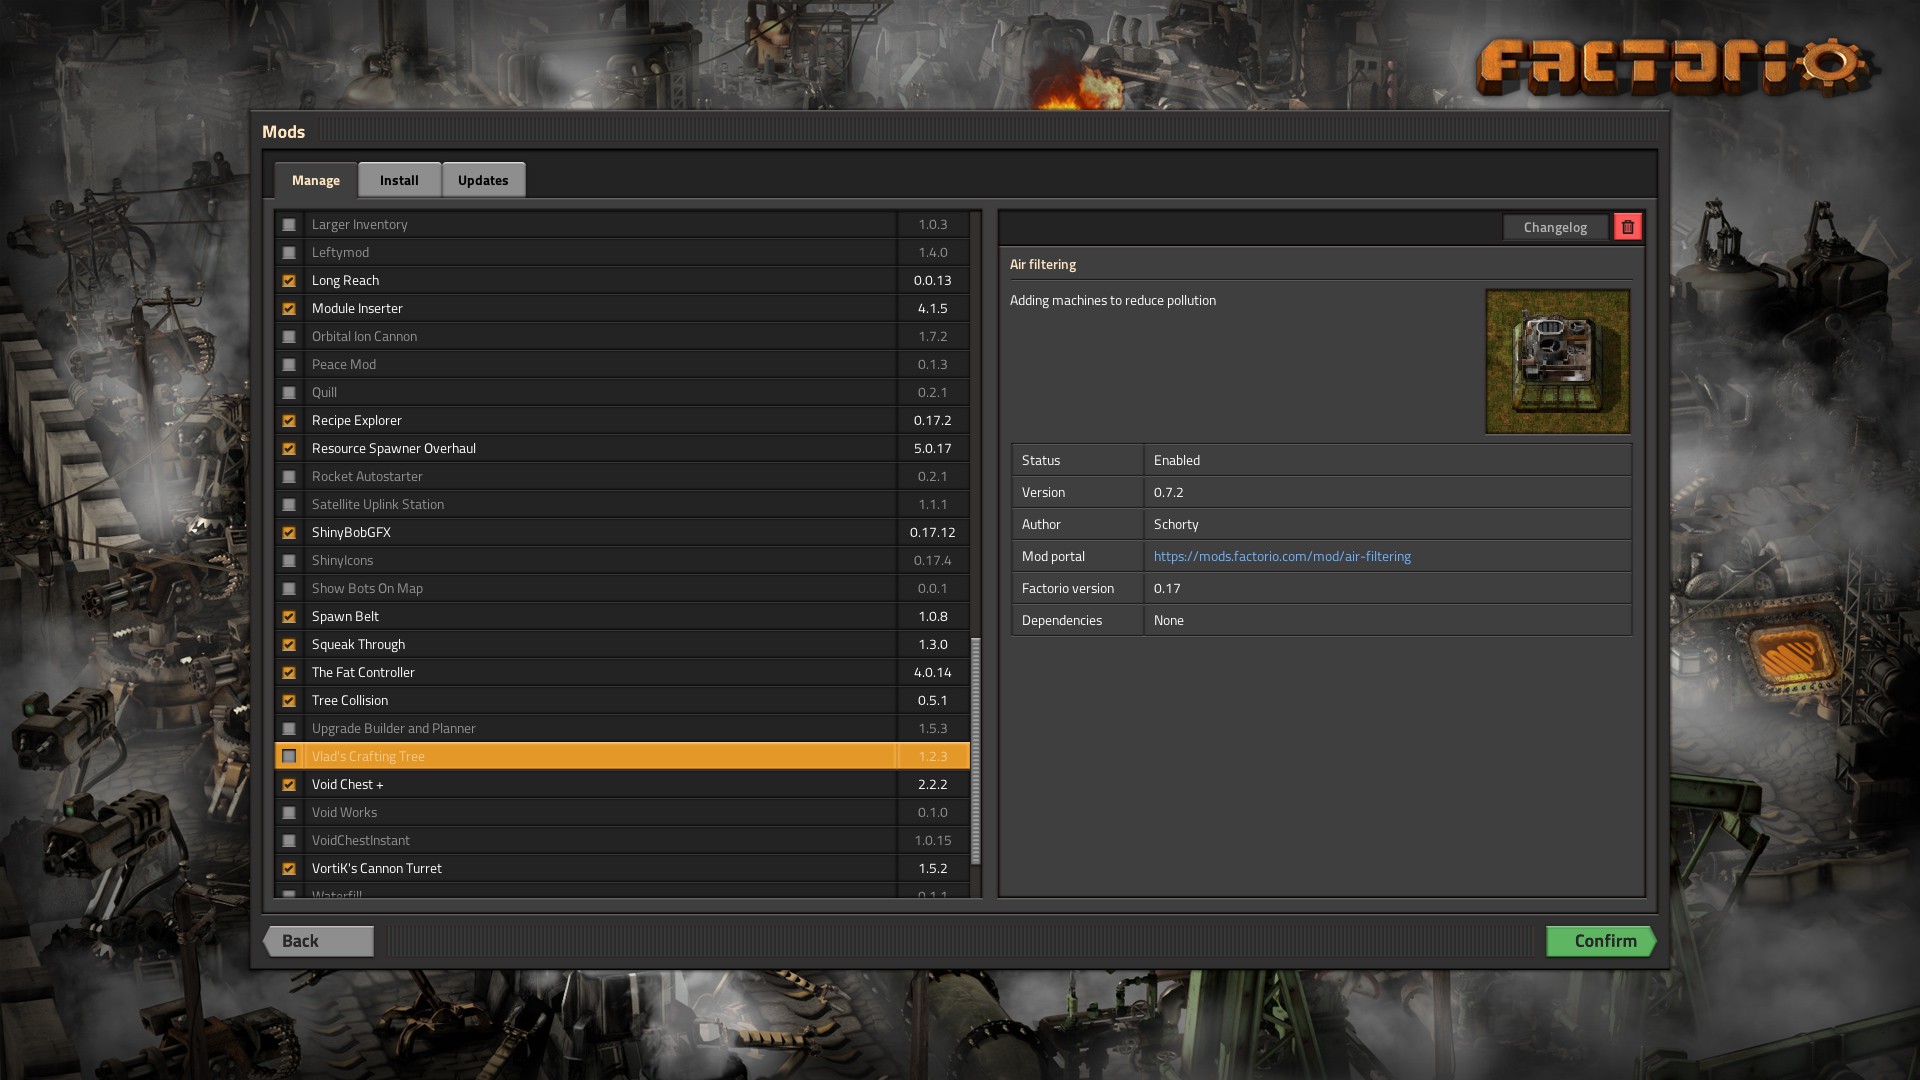Enable the Void Works mod checkbox

[289, 813]
